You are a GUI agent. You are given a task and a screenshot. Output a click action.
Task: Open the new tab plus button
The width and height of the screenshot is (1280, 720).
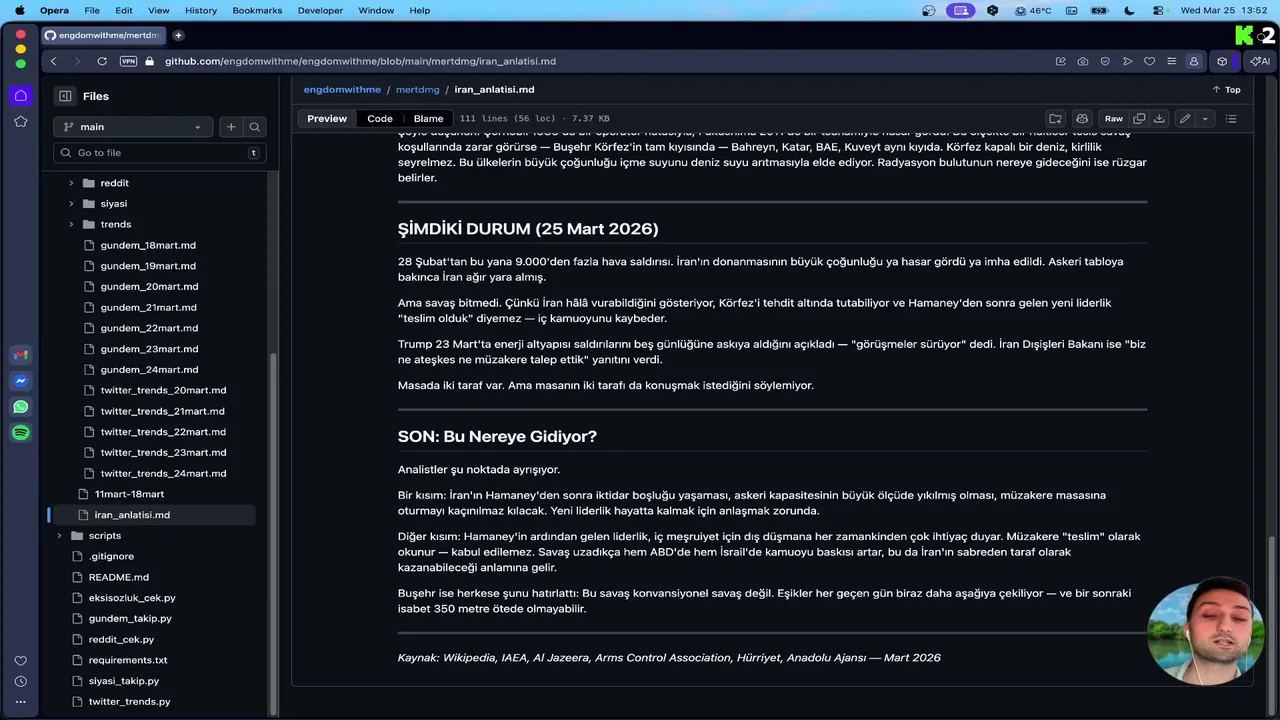coord(178,35)
